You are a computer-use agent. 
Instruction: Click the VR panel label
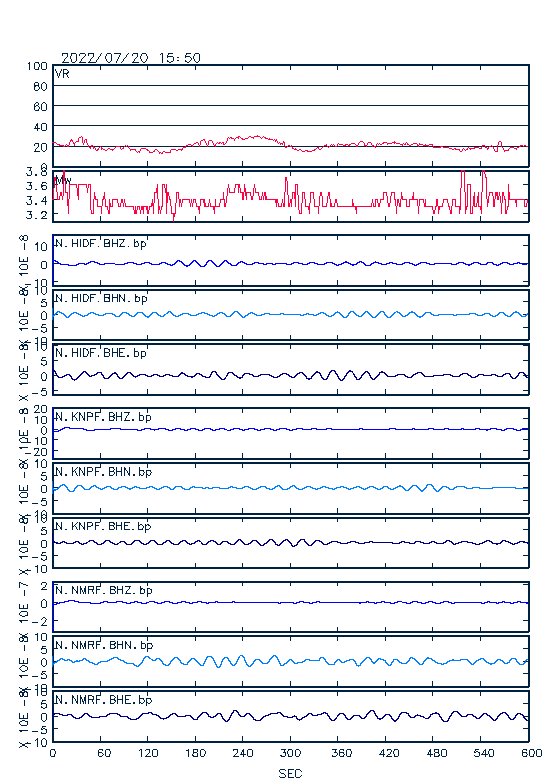tap(62, 74)
